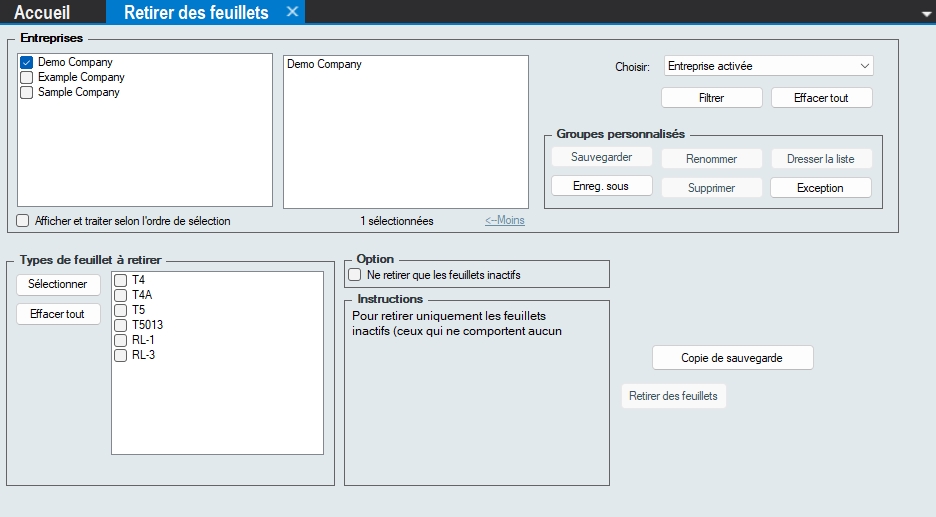Check the Example Company checkbox
This screenshot has width=936, height=517.
27,78
